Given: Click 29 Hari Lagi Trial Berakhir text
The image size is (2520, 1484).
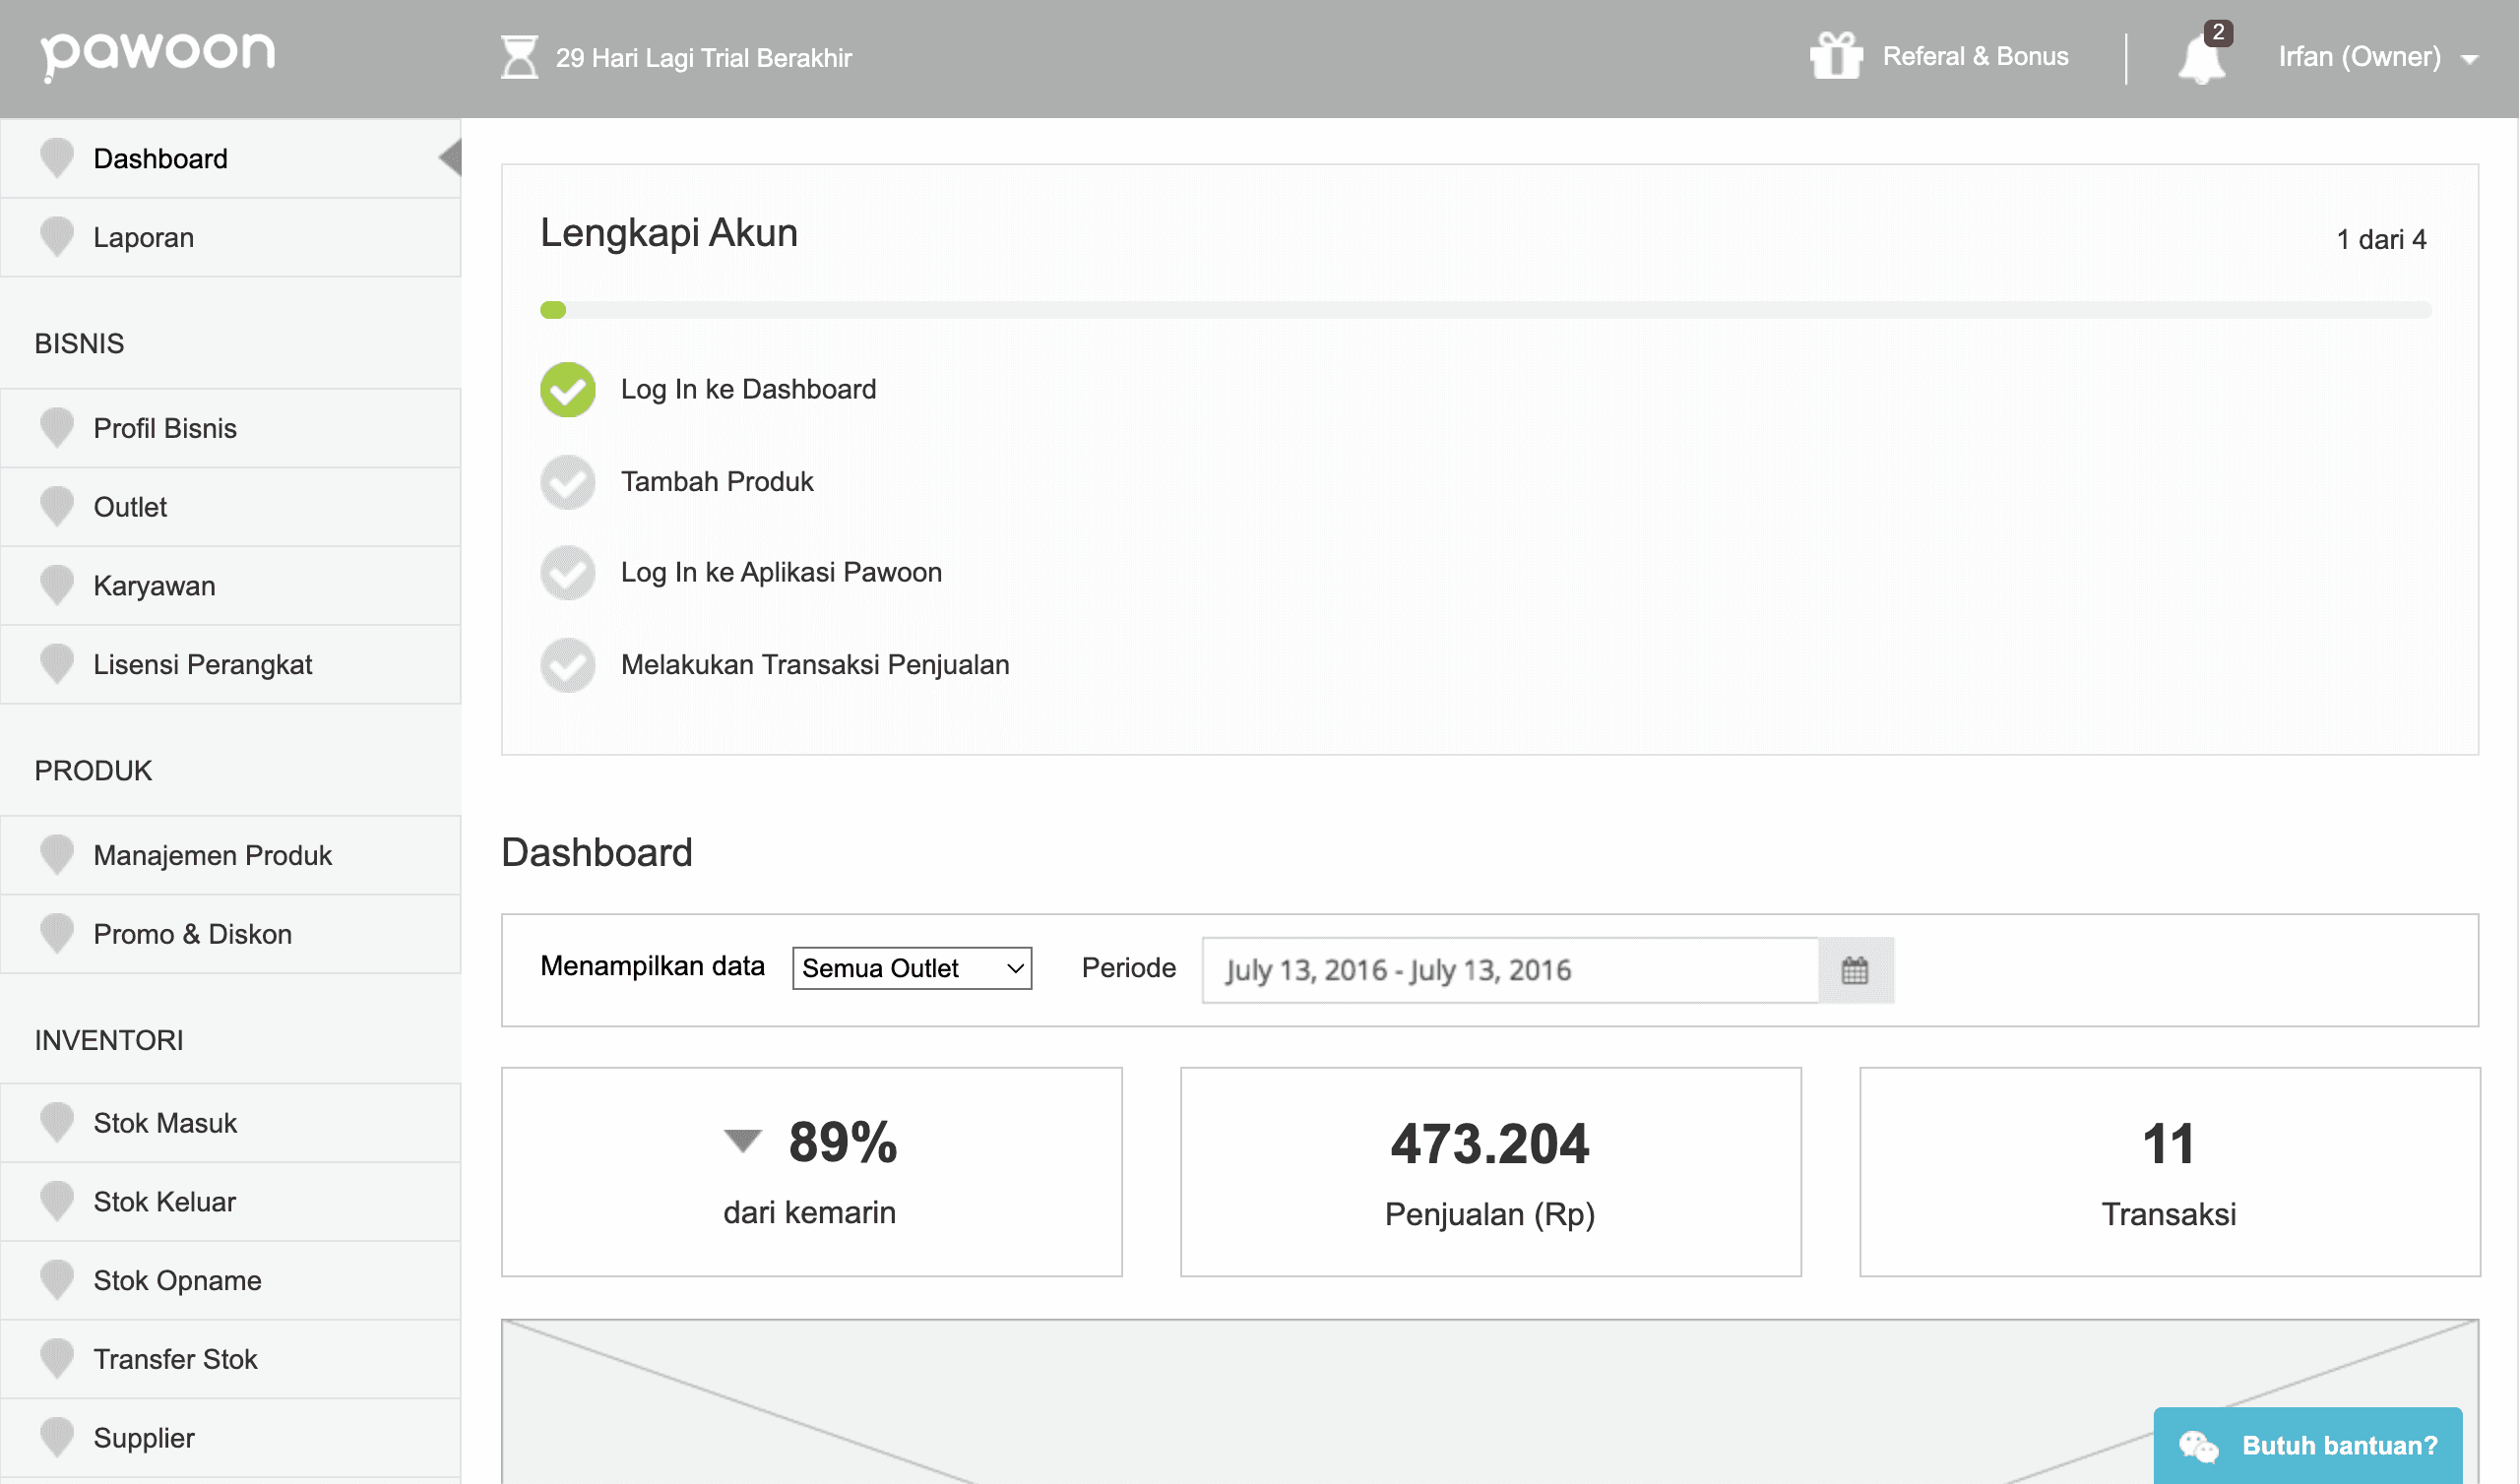Looking at the screenshot, I should pos(704,58).
